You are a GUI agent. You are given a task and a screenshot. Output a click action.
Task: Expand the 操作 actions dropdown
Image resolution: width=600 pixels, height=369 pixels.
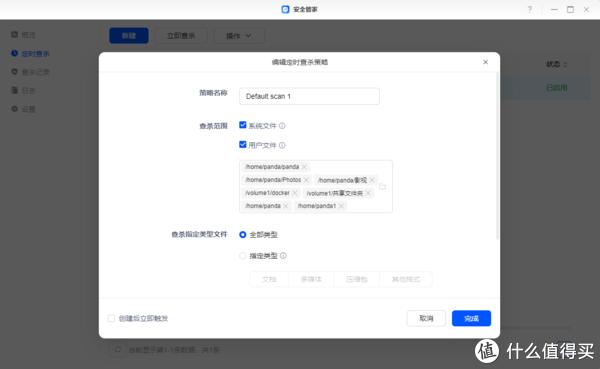(x=239, y=36)
